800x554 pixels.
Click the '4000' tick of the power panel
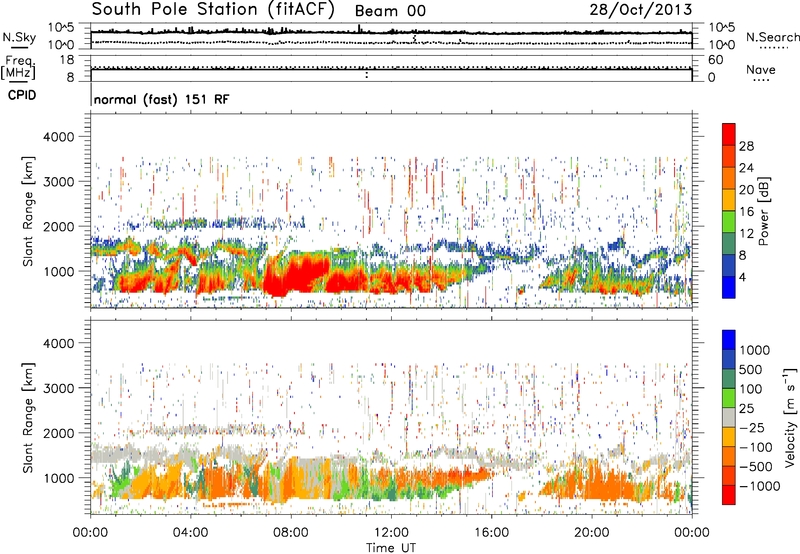pyautogui.click(x=59, y=137)
